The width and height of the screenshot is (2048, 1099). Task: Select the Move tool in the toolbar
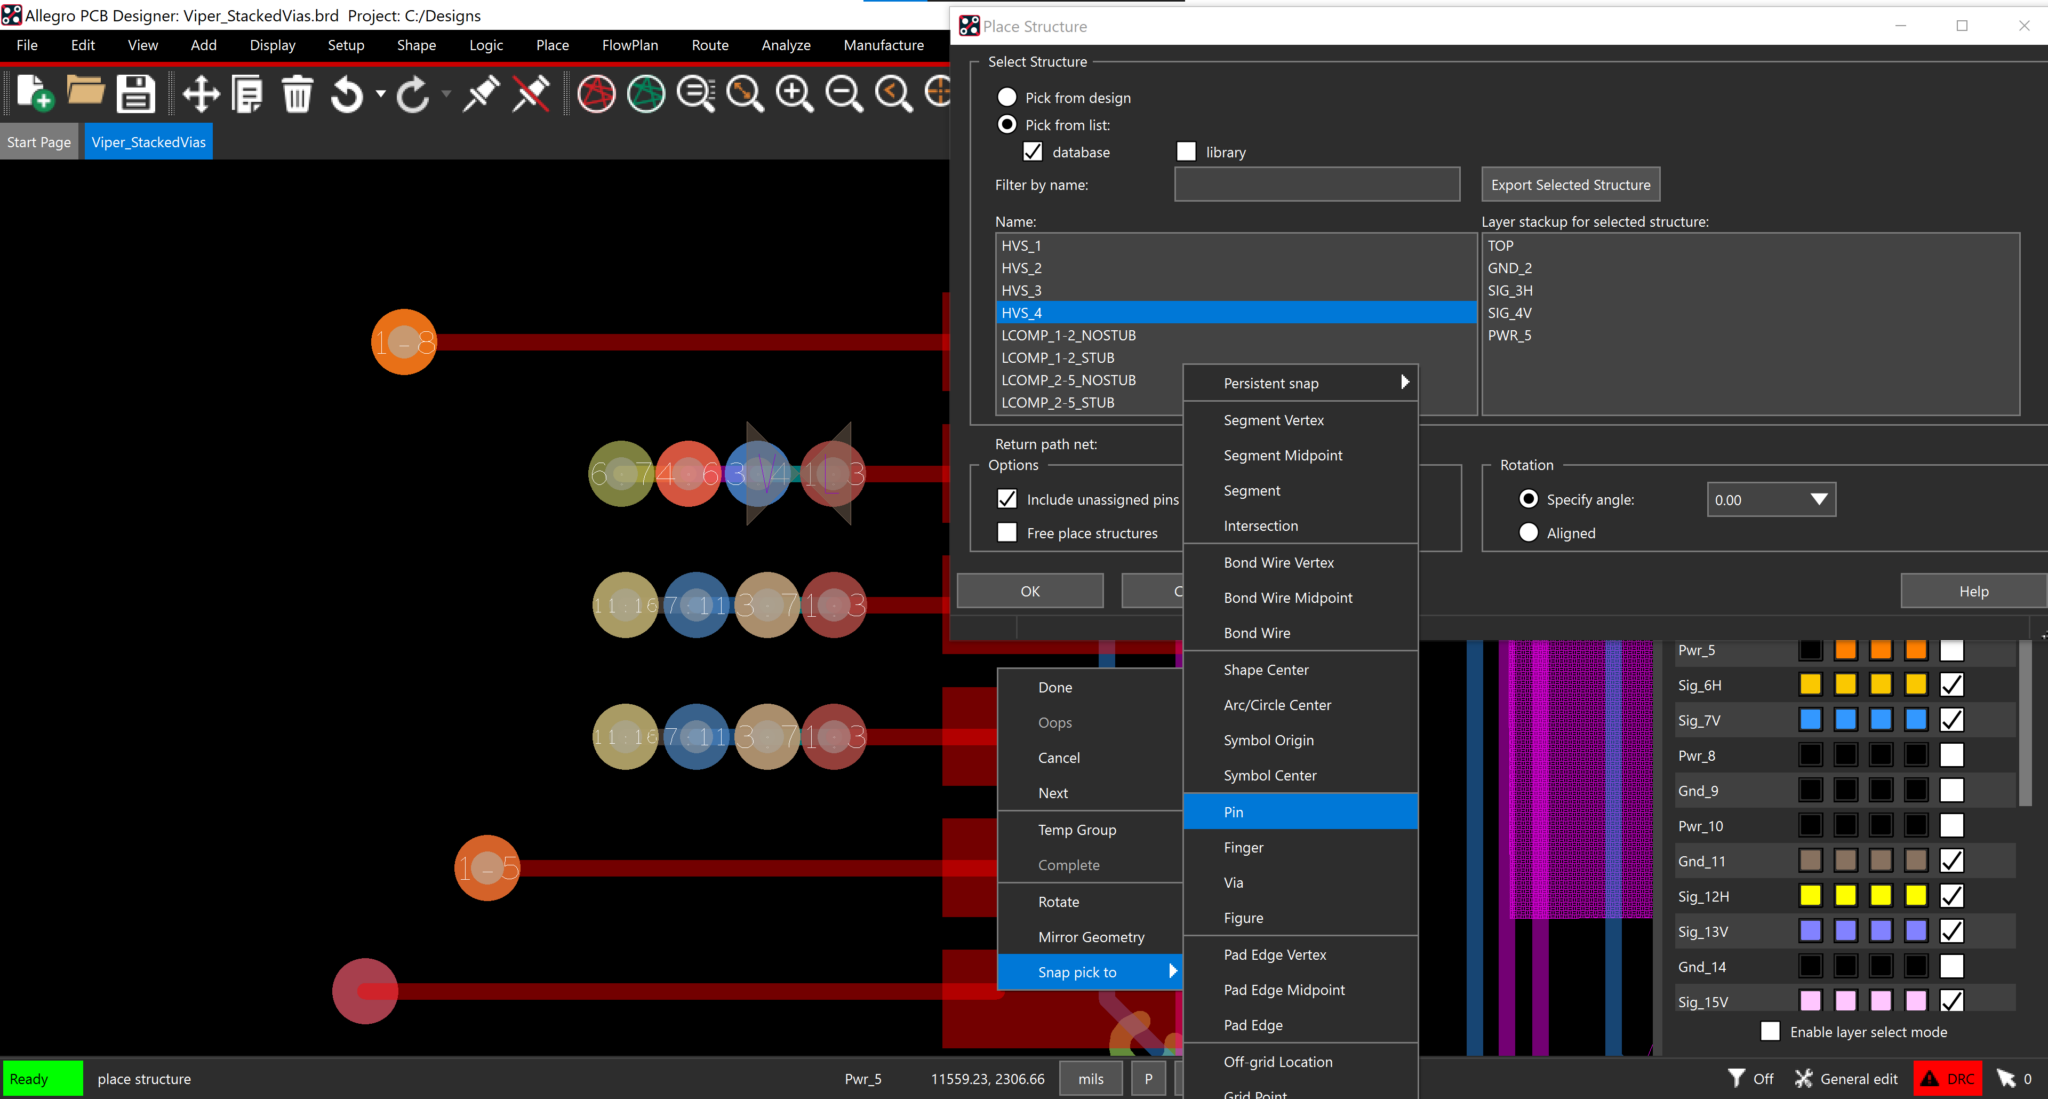(199, 93)
